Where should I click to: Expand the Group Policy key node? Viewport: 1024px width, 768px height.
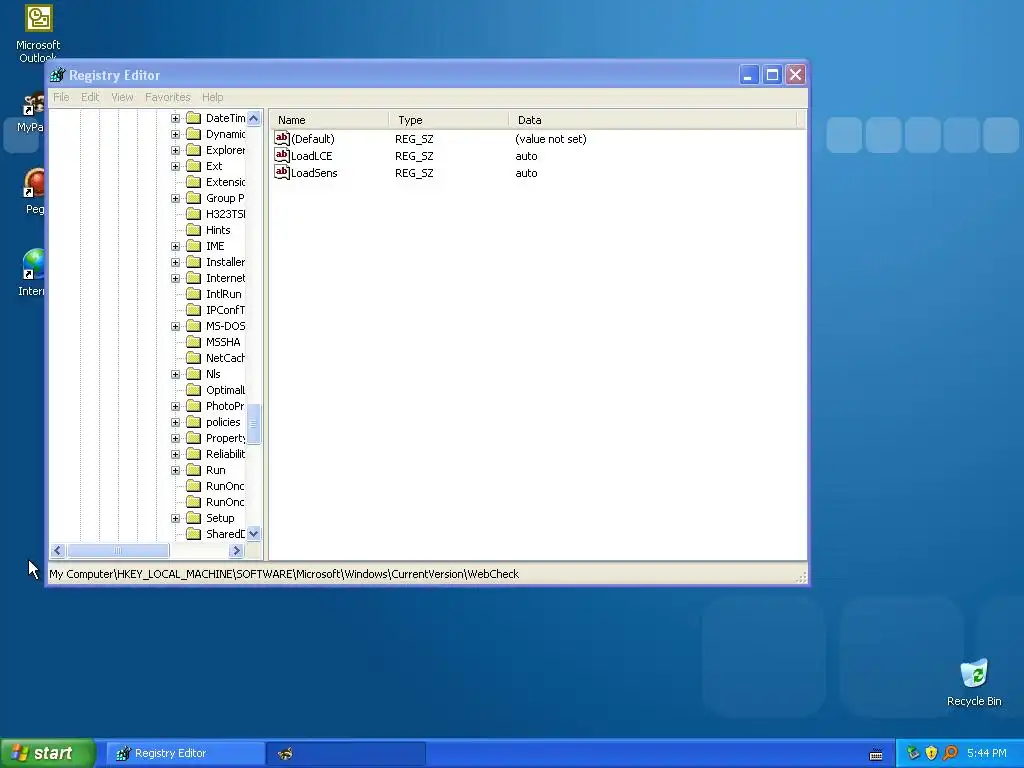point(175,199)
